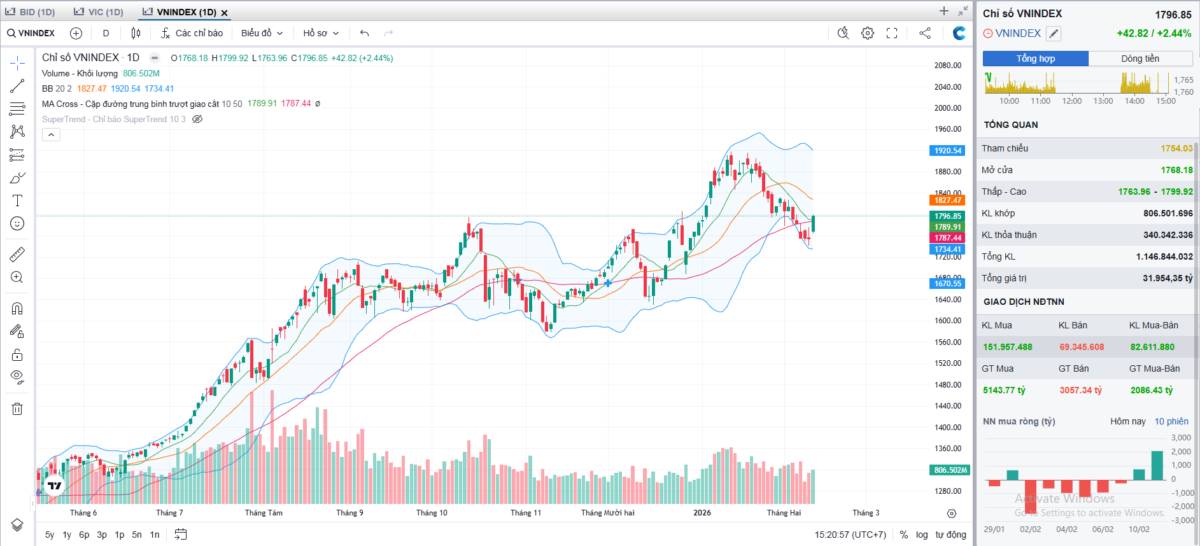Select the brush drawing tool
The image size is (1200, 546).
(x=17, y=178)
